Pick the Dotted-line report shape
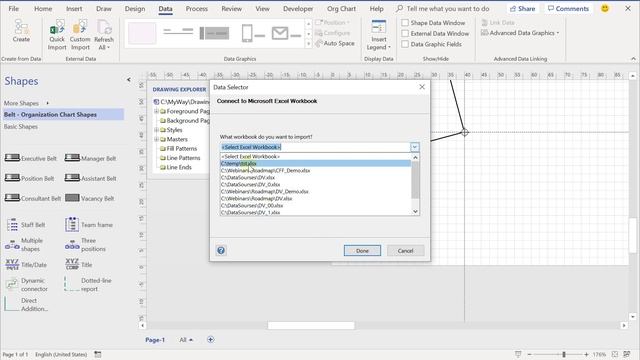The image size is (640, 360). [88, 285]
